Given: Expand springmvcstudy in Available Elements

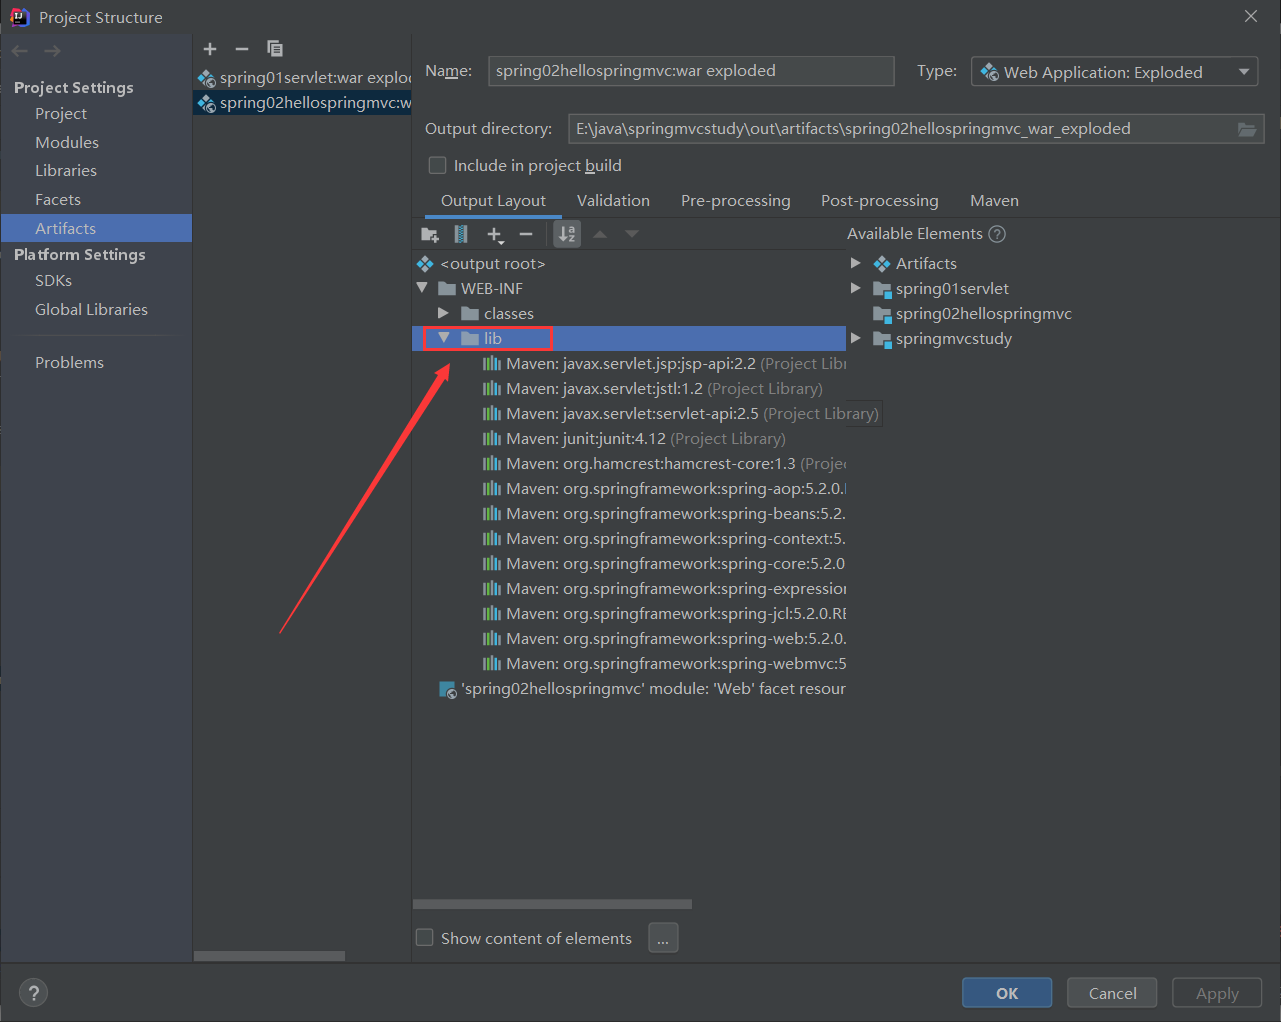Looking at the screenshot, I should (856, 338).
